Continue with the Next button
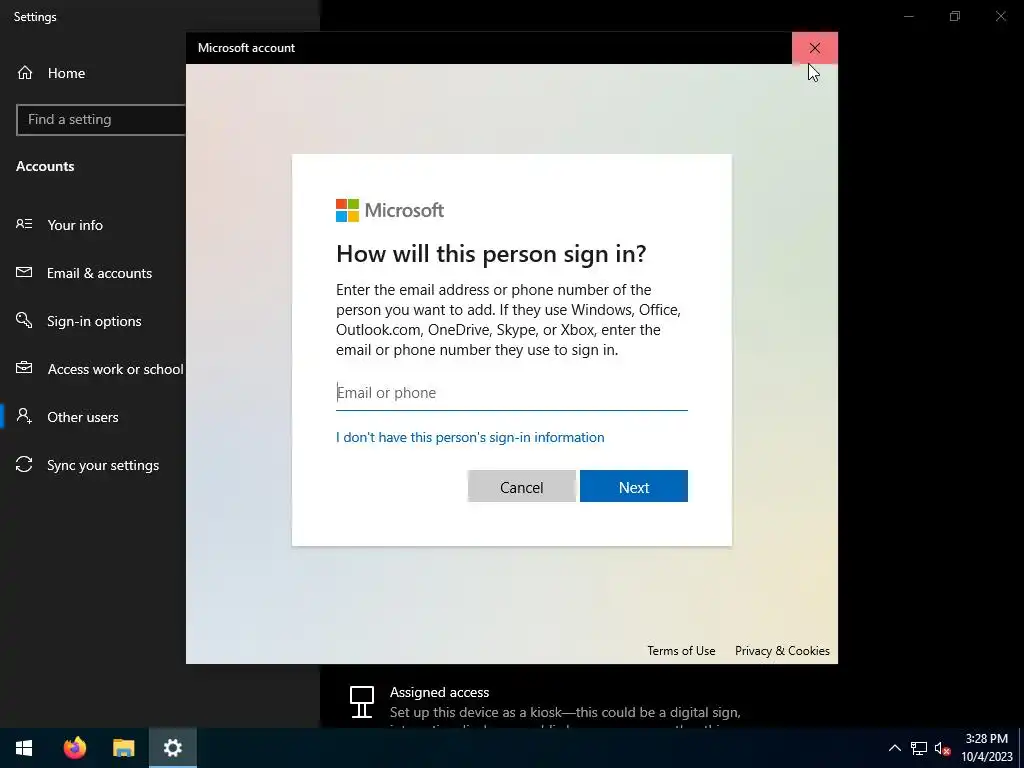 point(633,487)
